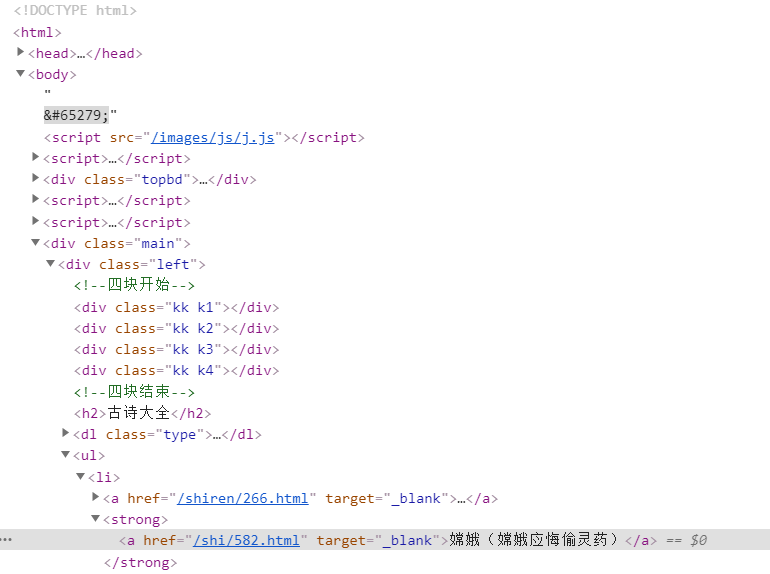
Task: Click the main class attribute value
Action: point(158,244)
